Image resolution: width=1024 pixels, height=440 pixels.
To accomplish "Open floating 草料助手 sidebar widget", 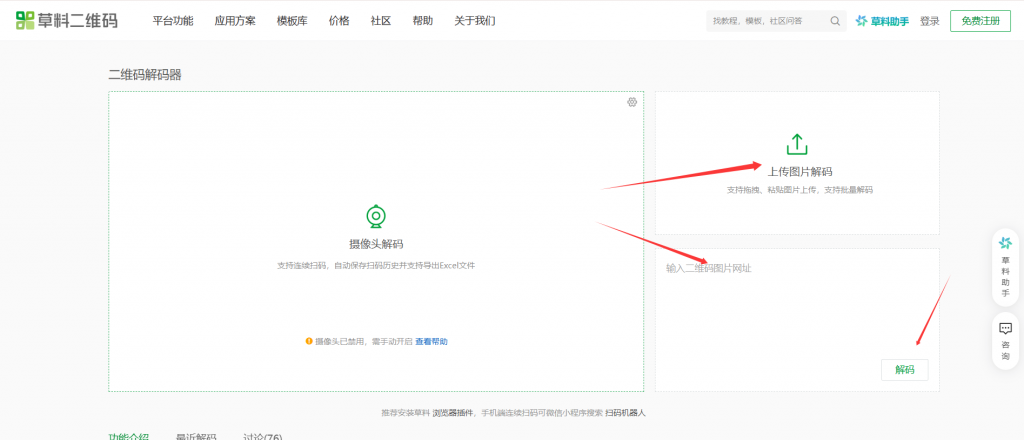I will [1005, 267].
